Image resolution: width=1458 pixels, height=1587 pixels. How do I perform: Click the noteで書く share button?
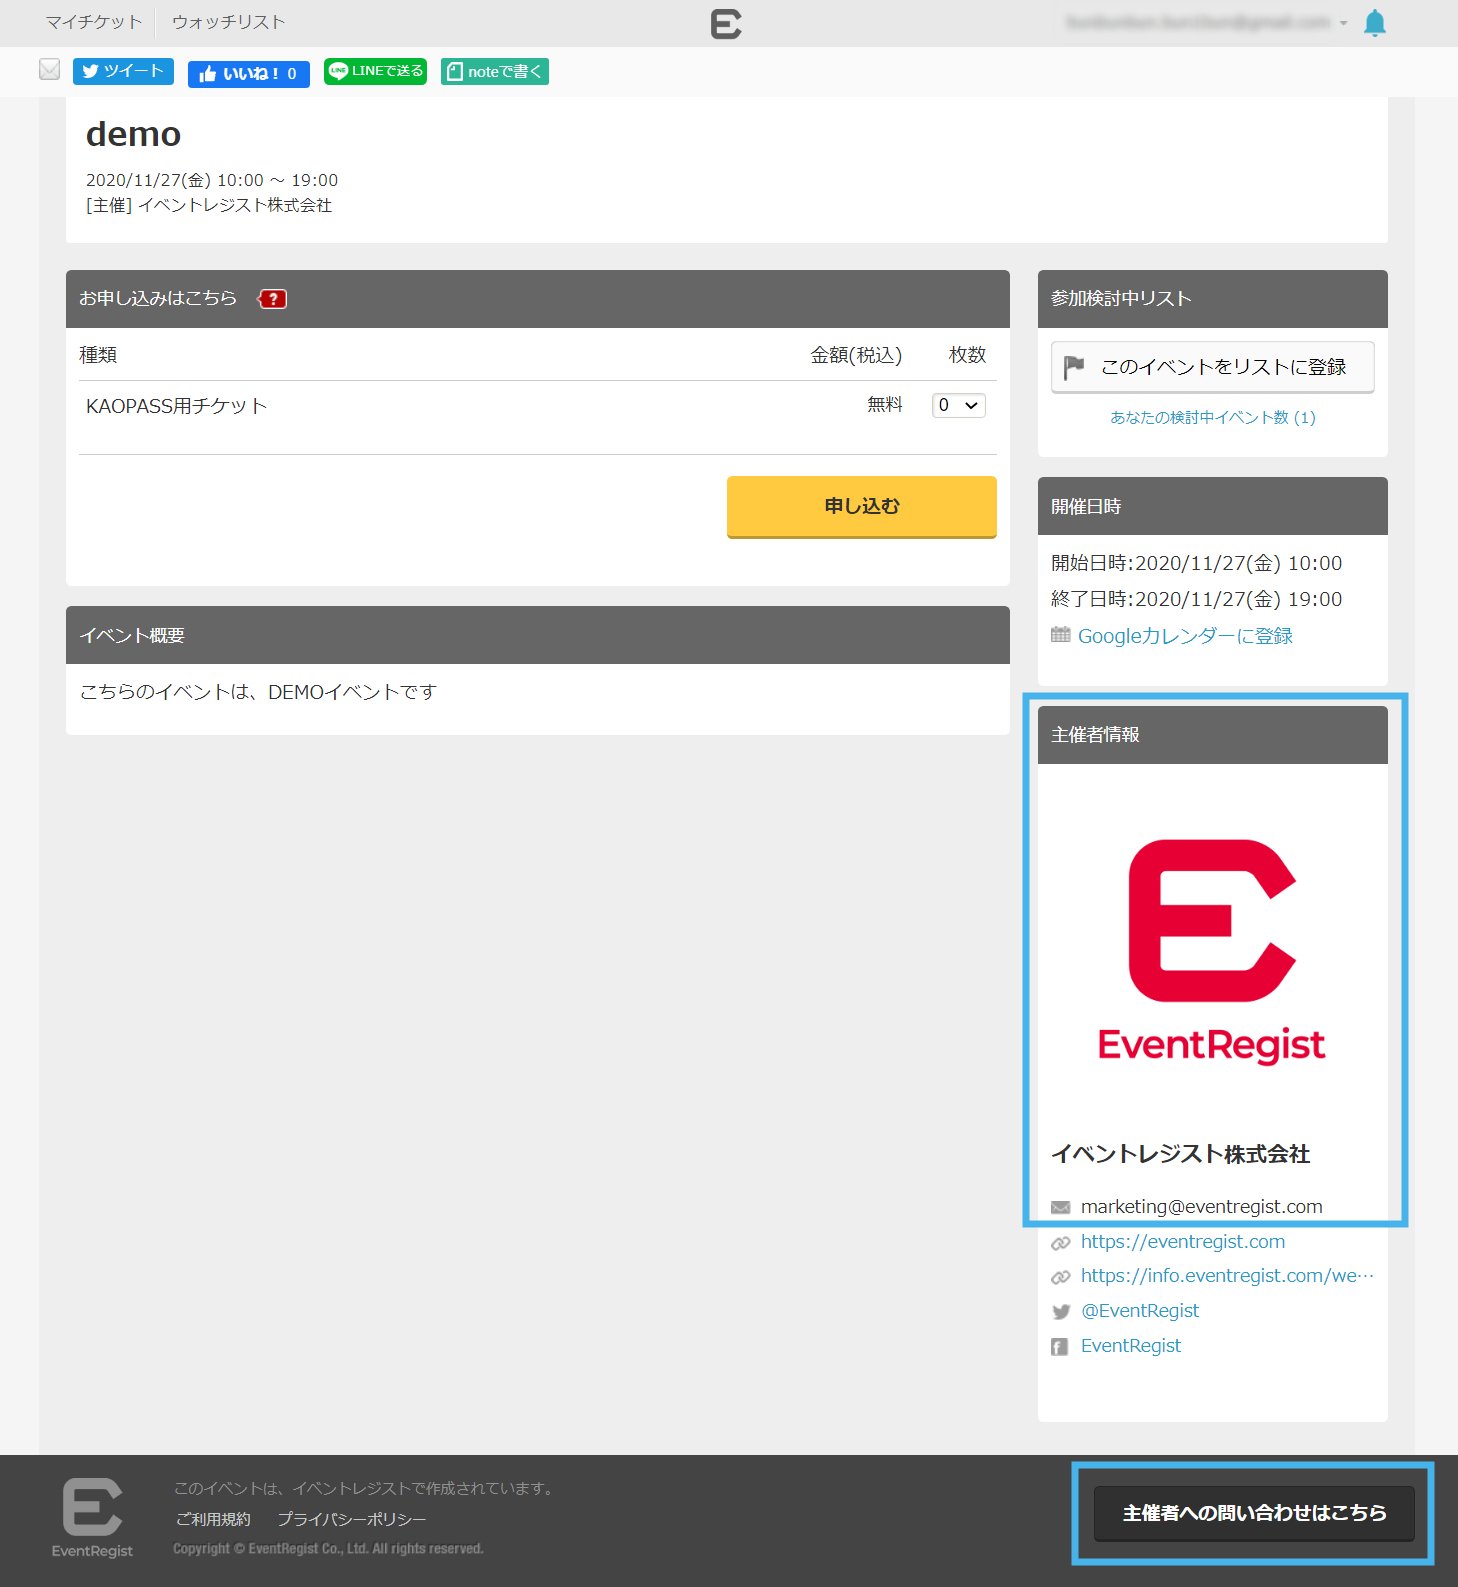tap(495, 72)
